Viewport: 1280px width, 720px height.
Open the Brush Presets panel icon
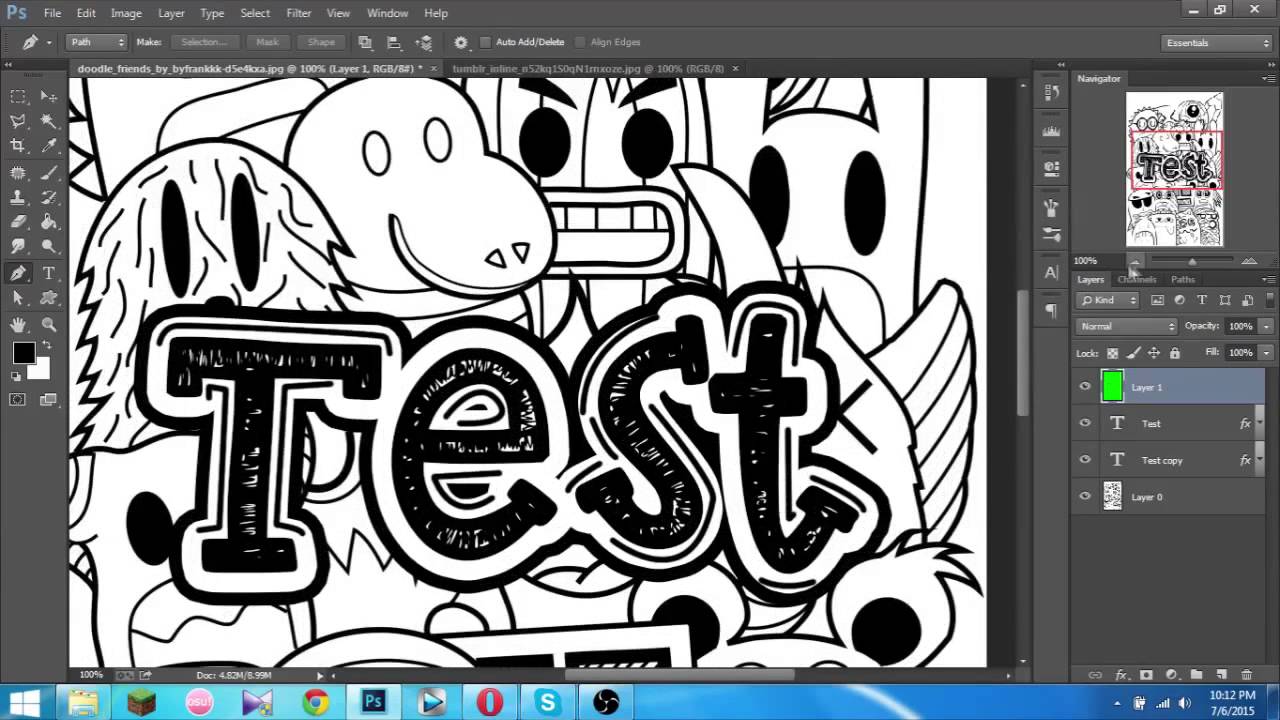pyautogui.click(x=1051, y=234)
